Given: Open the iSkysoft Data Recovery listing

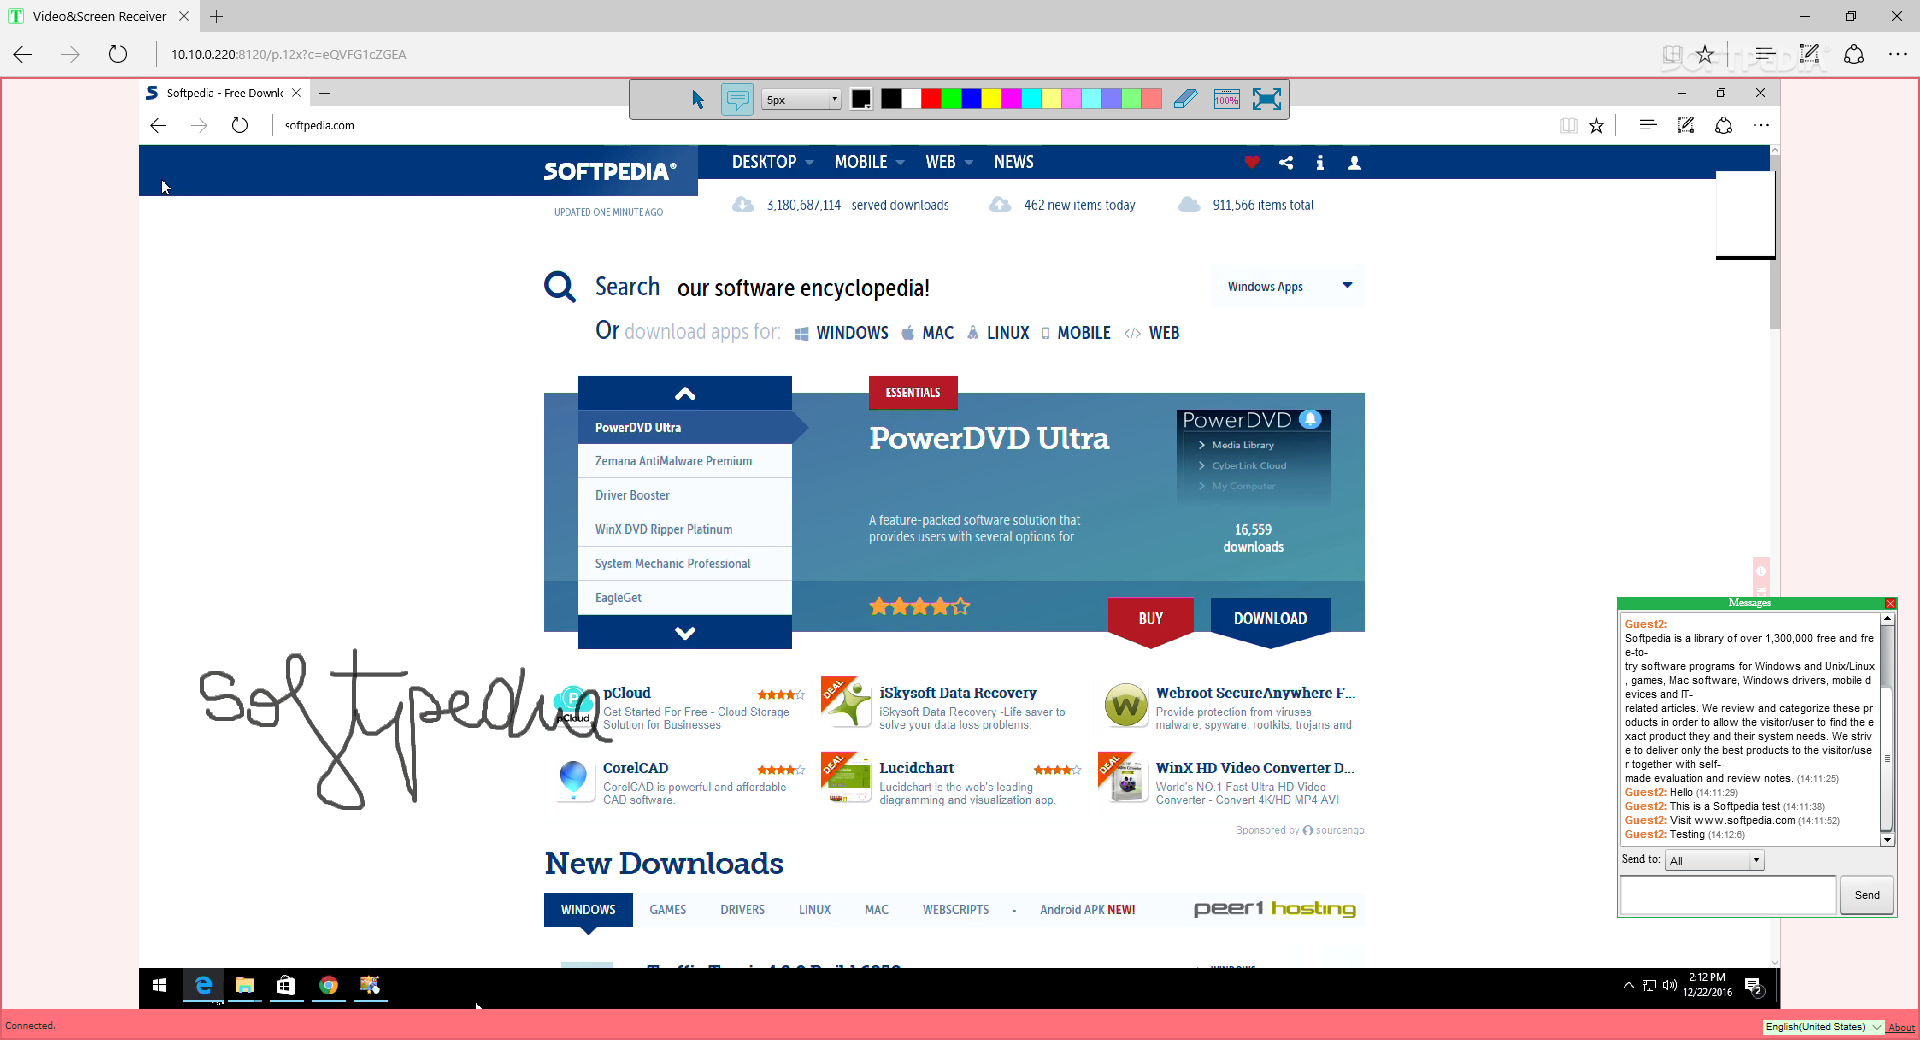Looking at the screenshot, I should click(958, 693).
